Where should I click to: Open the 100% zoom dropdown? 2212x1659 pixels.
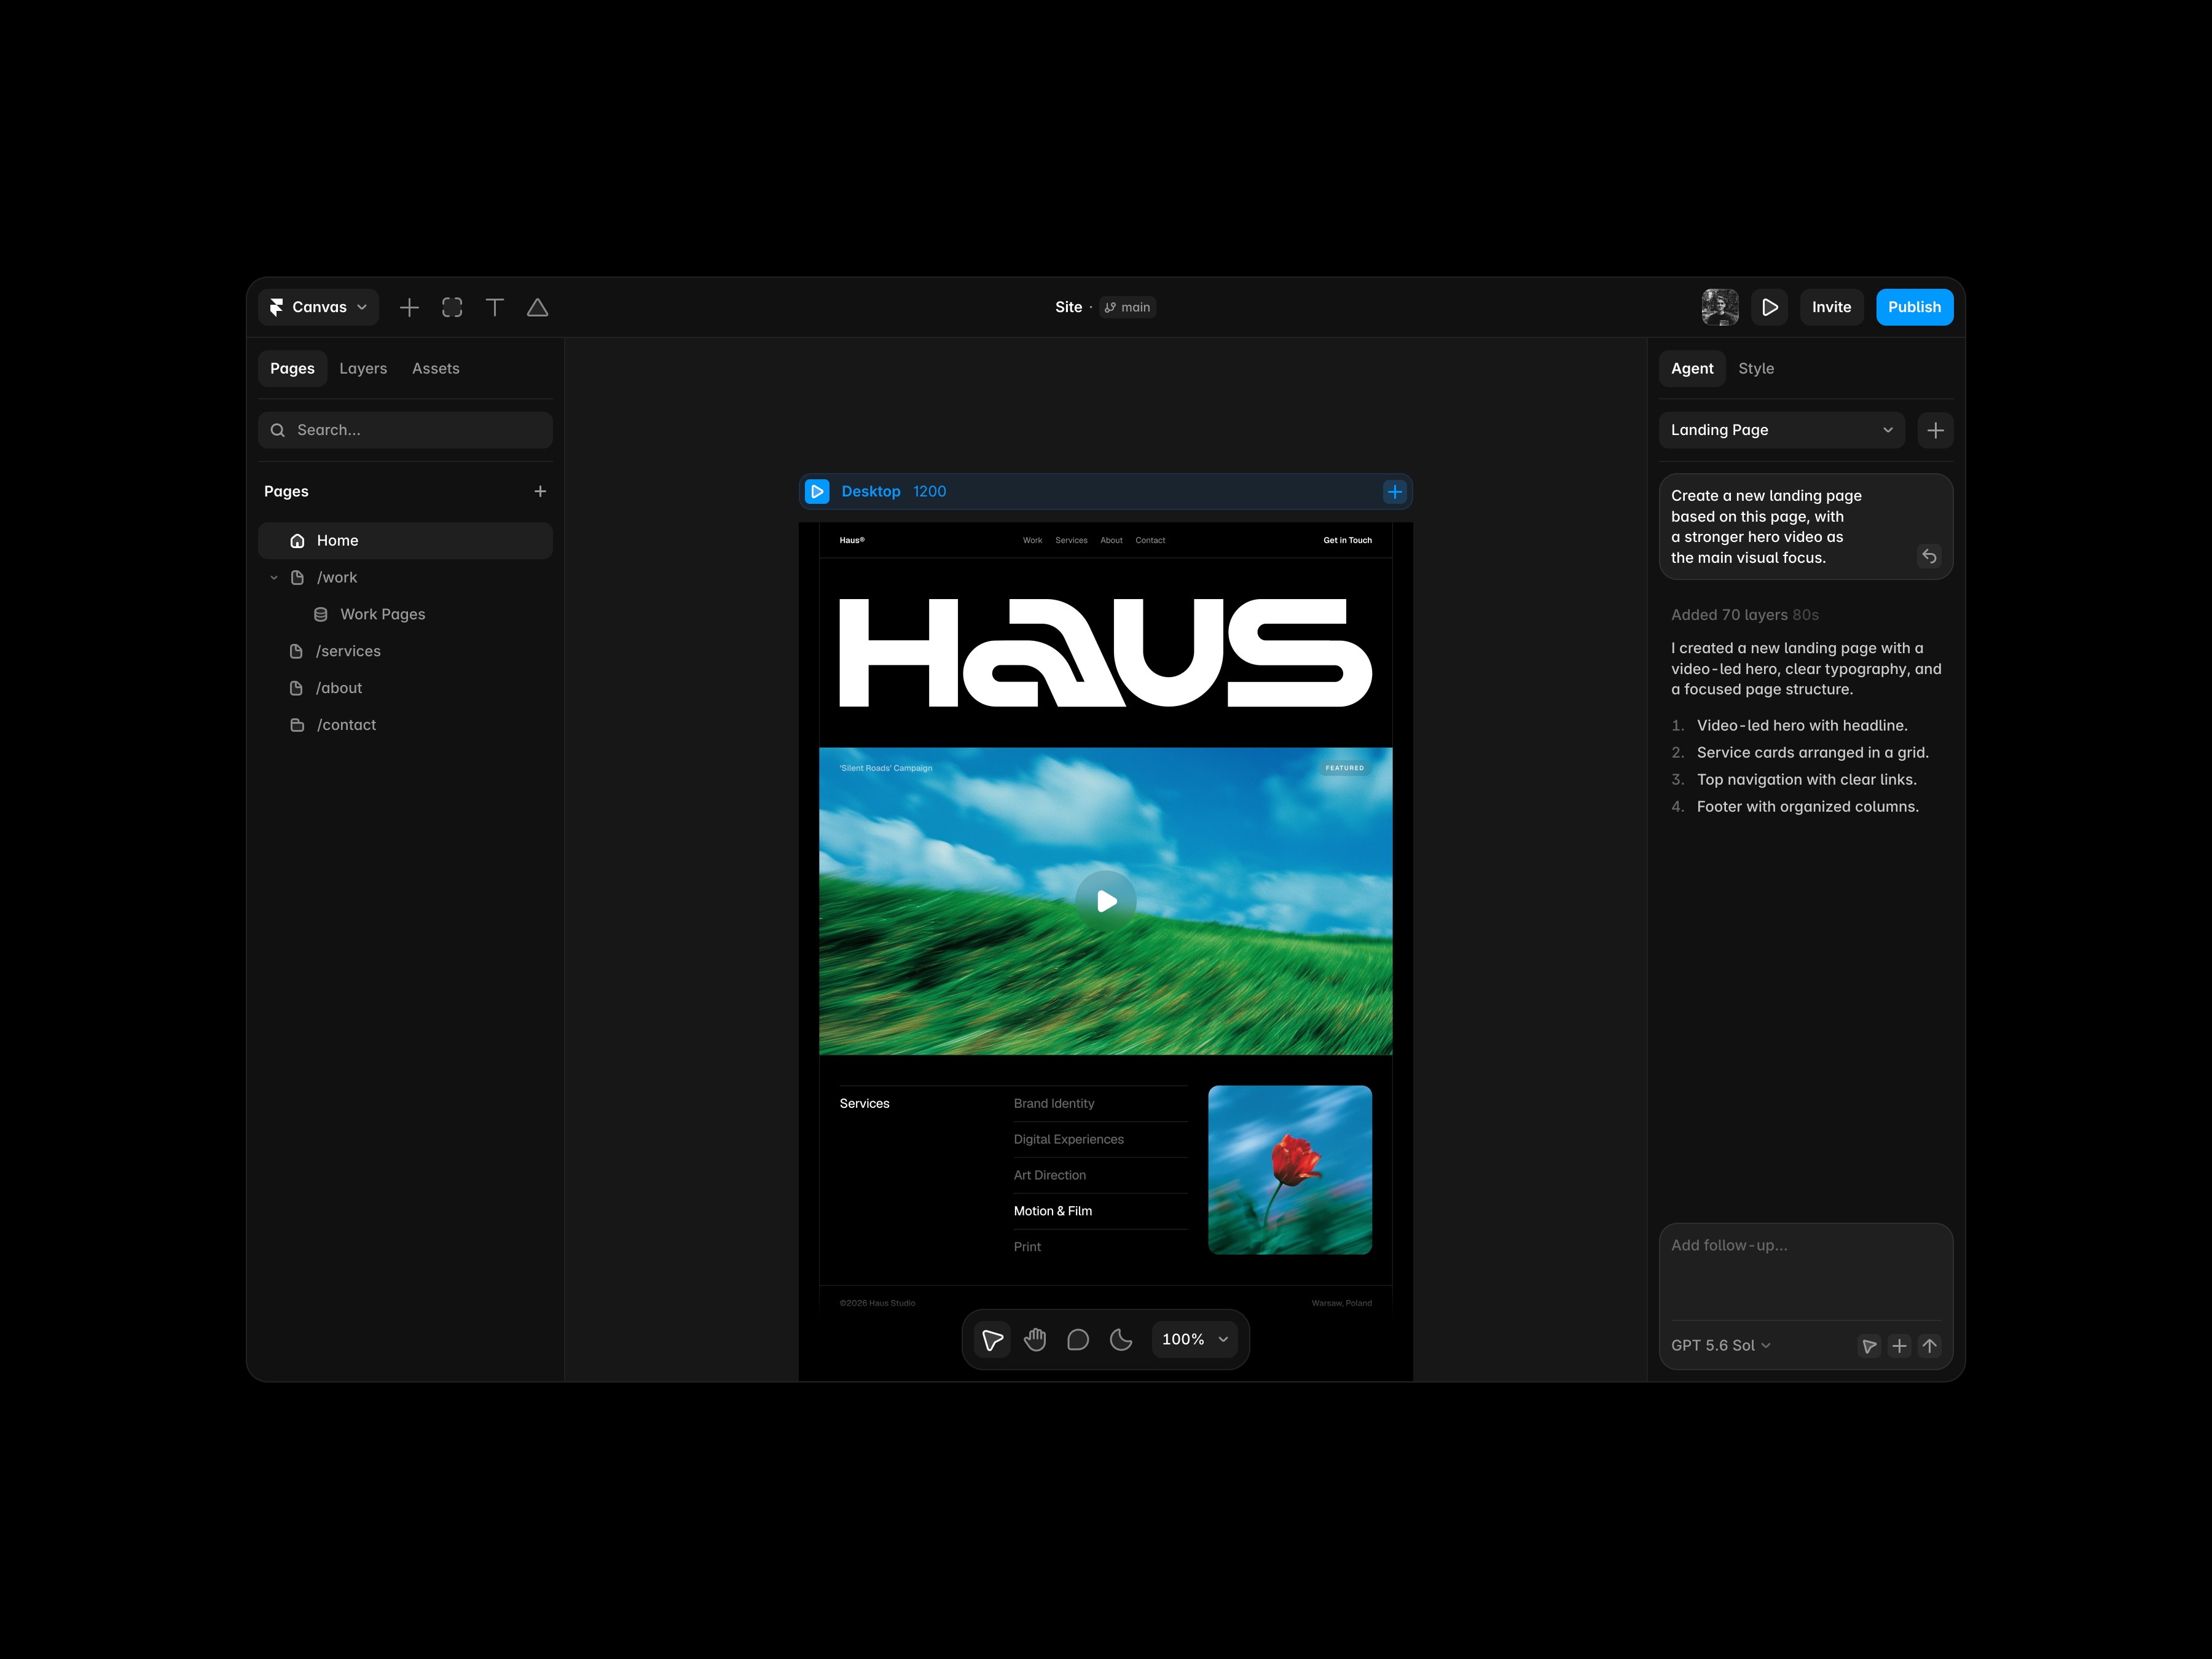pos(1194,1339)
